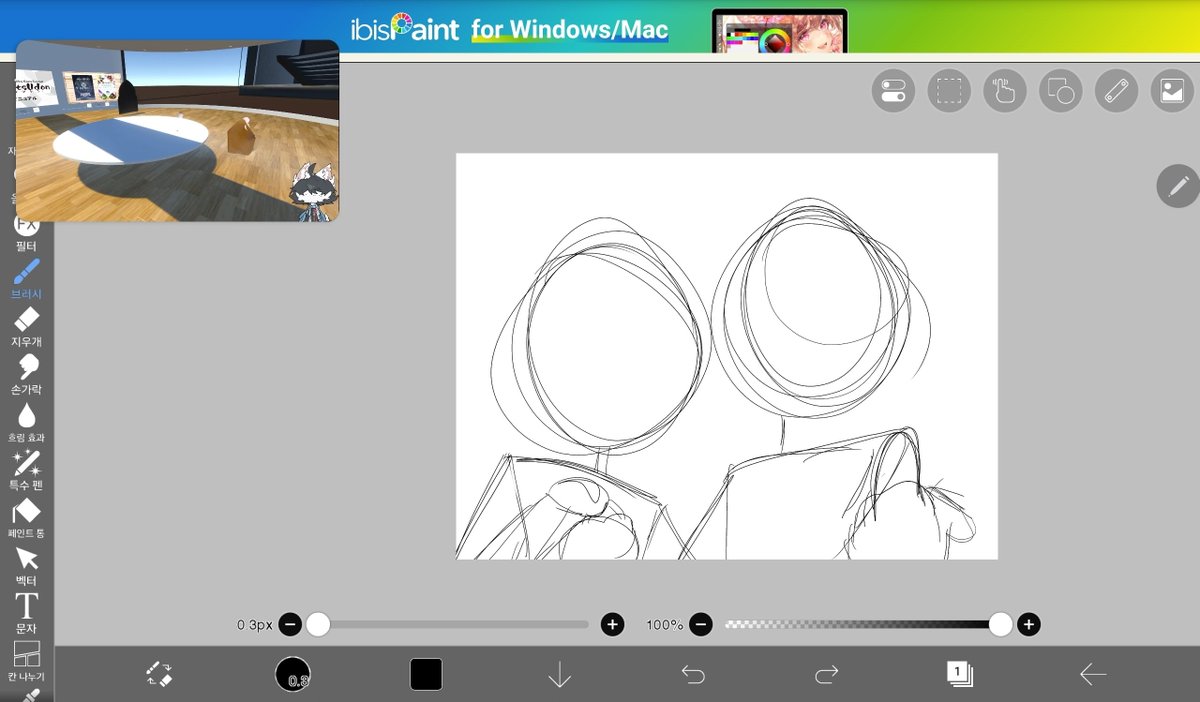Open the layers panel

click(x=960, y=674)
